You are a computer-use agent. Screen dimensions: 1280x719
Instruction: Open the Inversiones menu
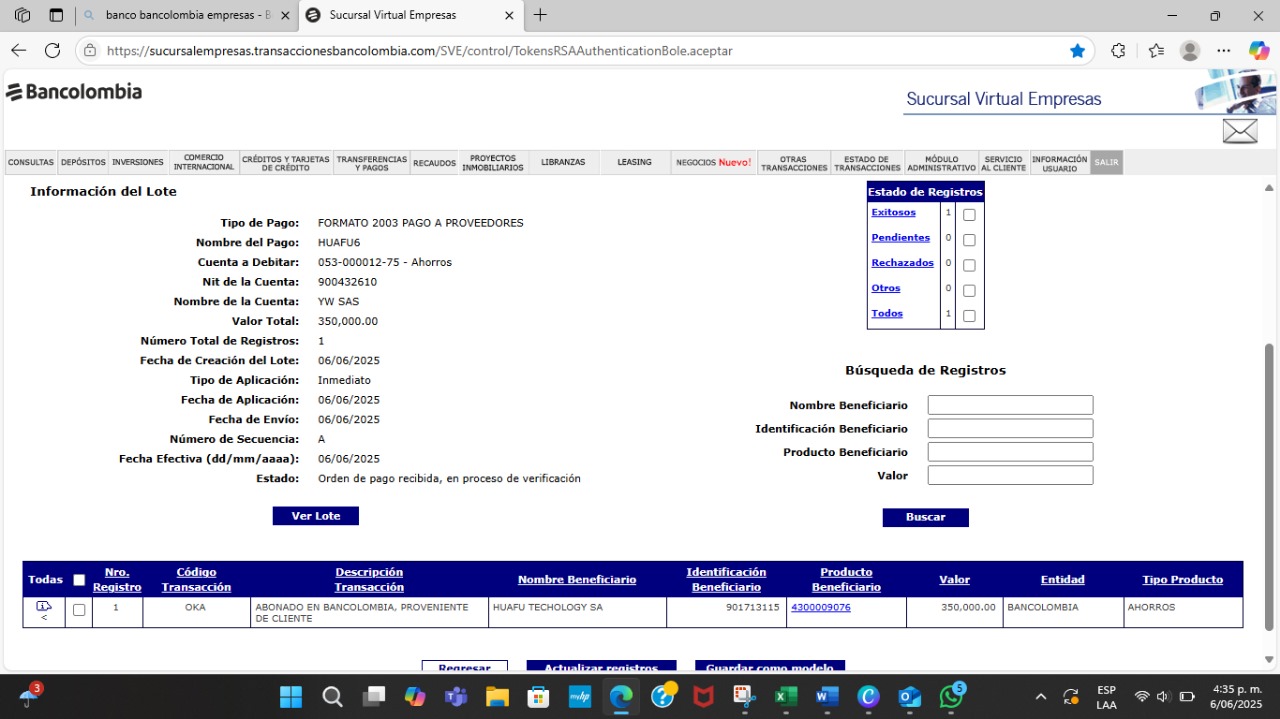pyautogui.click(x=138, y=162)
